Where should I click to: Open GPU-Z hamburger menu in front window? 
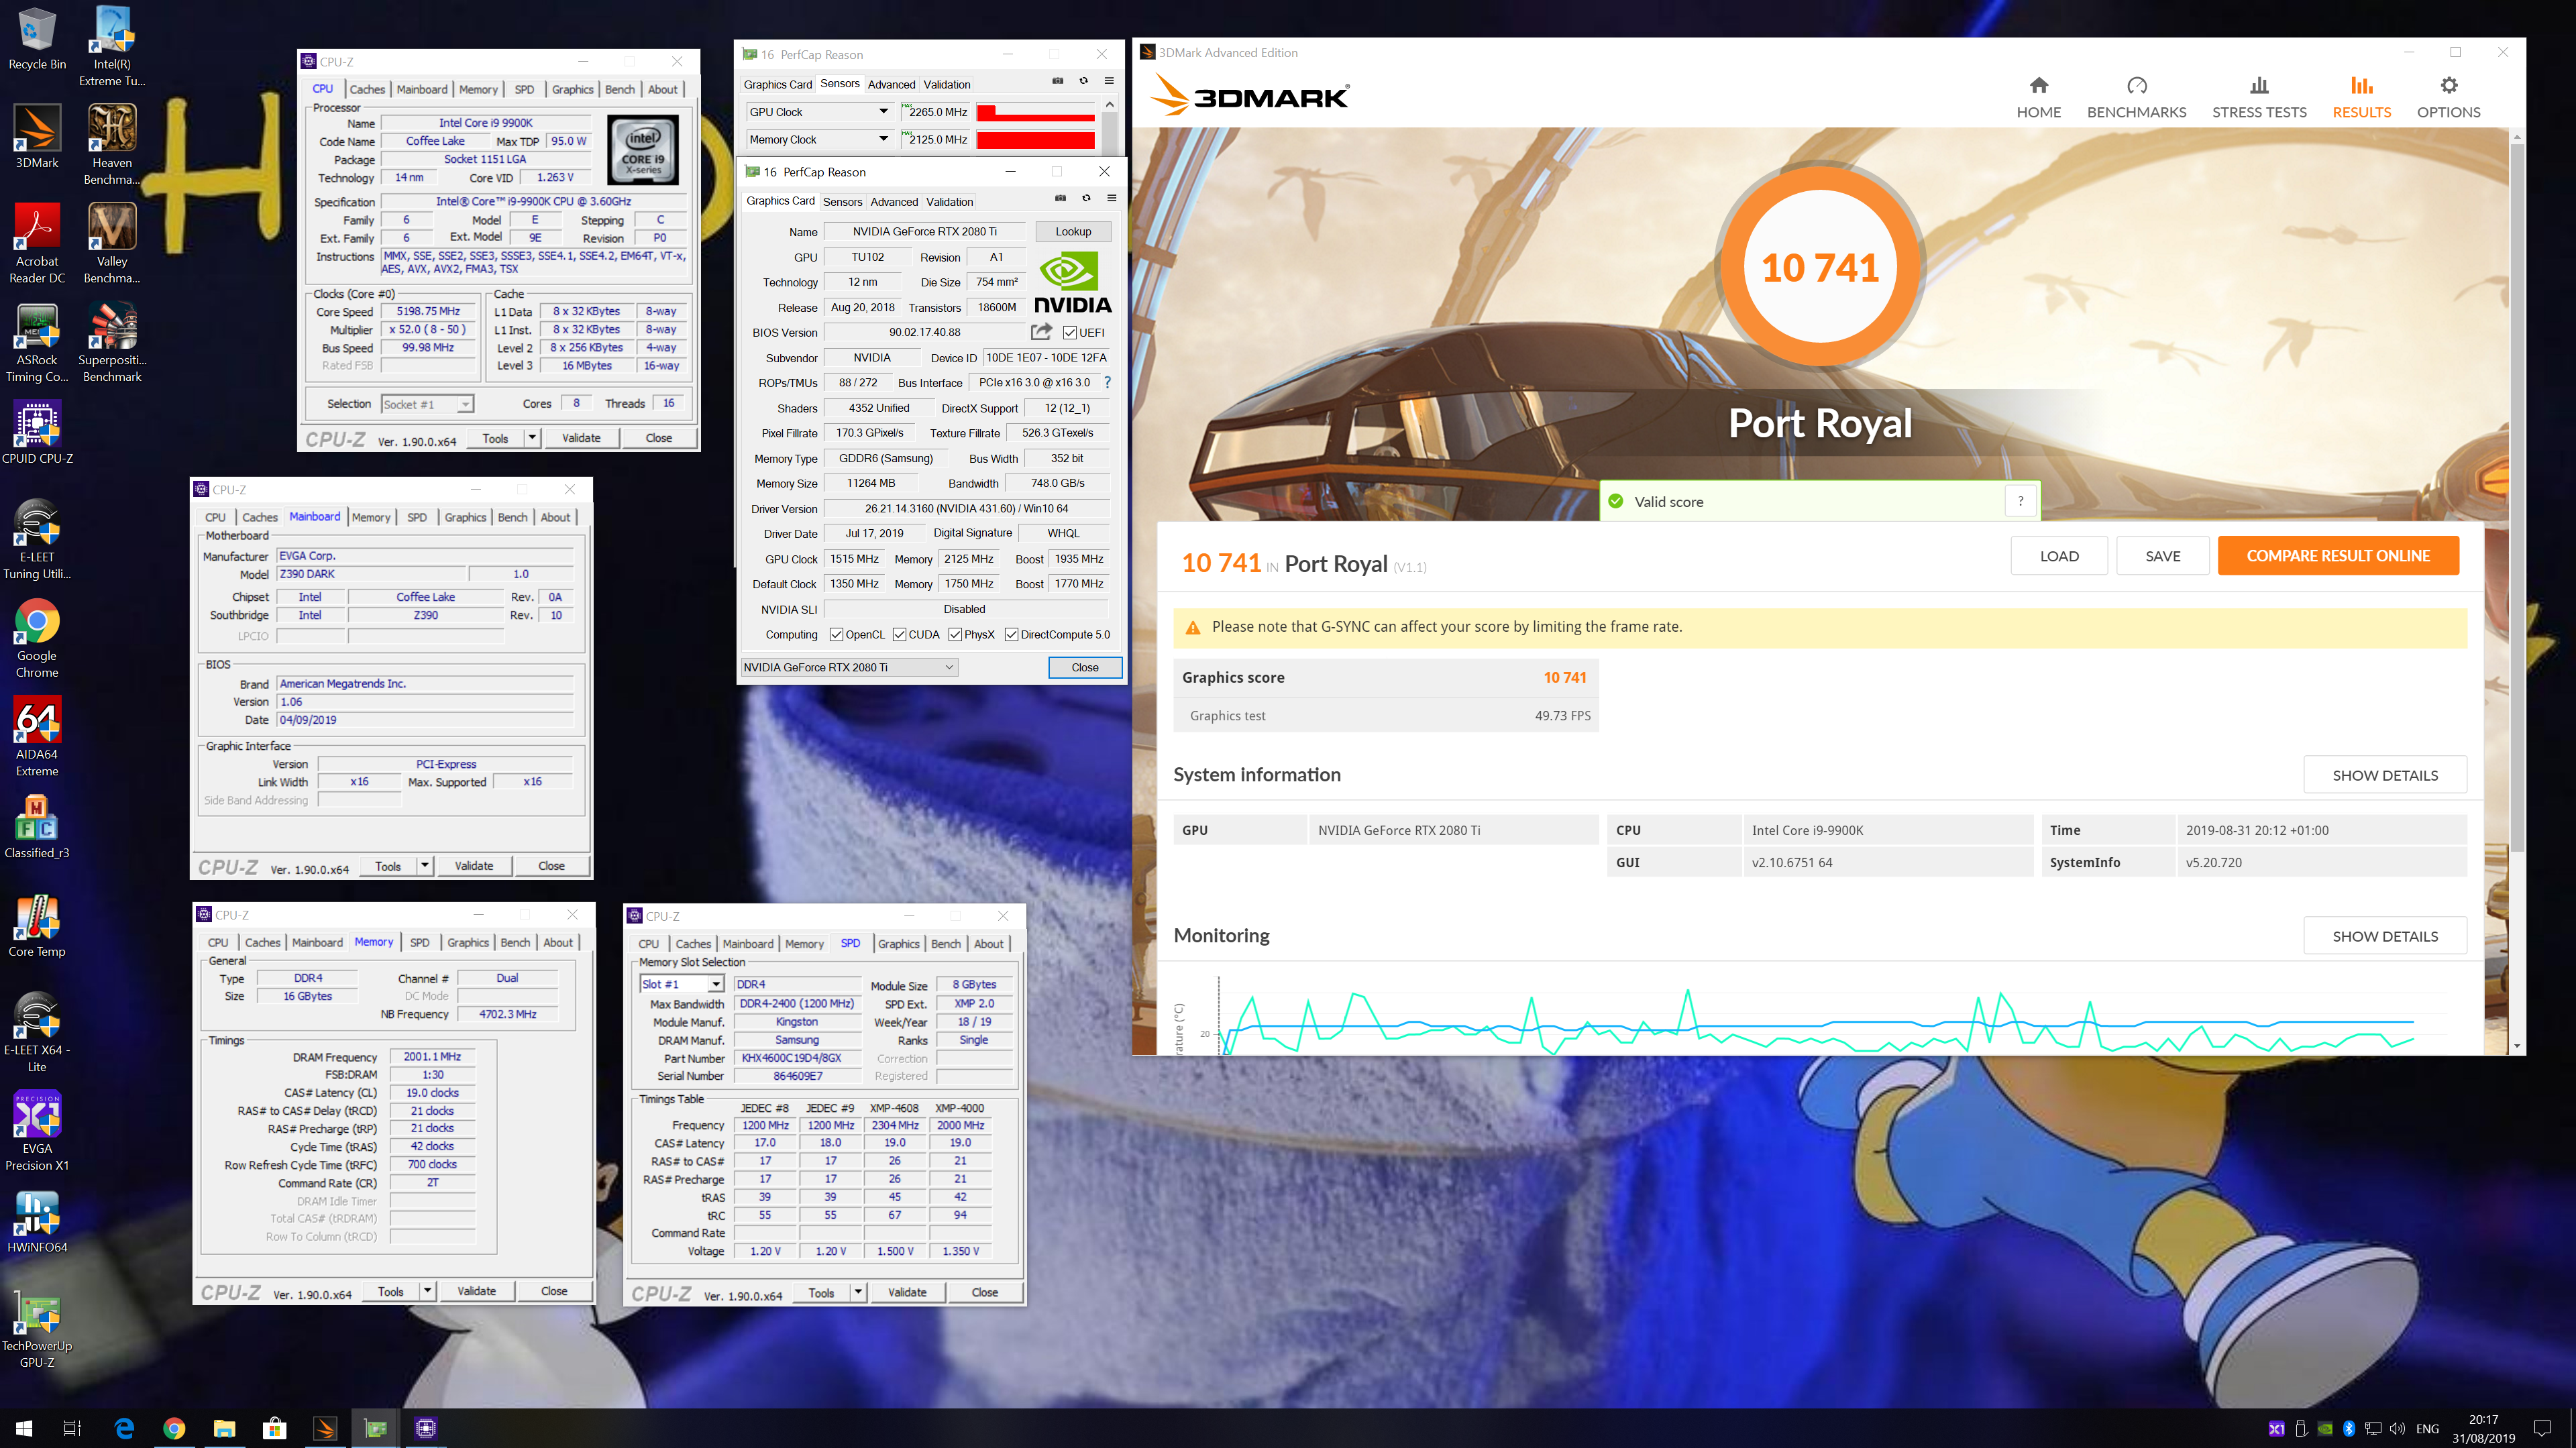coord(1111,198)
